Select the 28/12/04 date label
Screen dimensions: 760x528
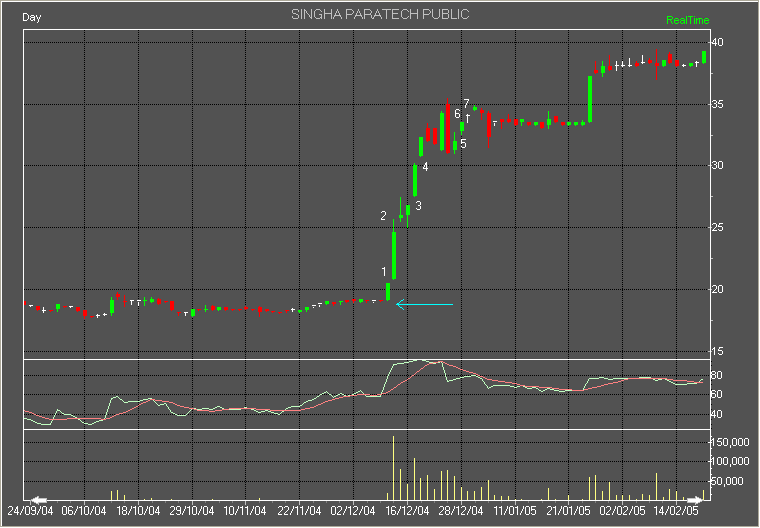[x=461, y=511]
